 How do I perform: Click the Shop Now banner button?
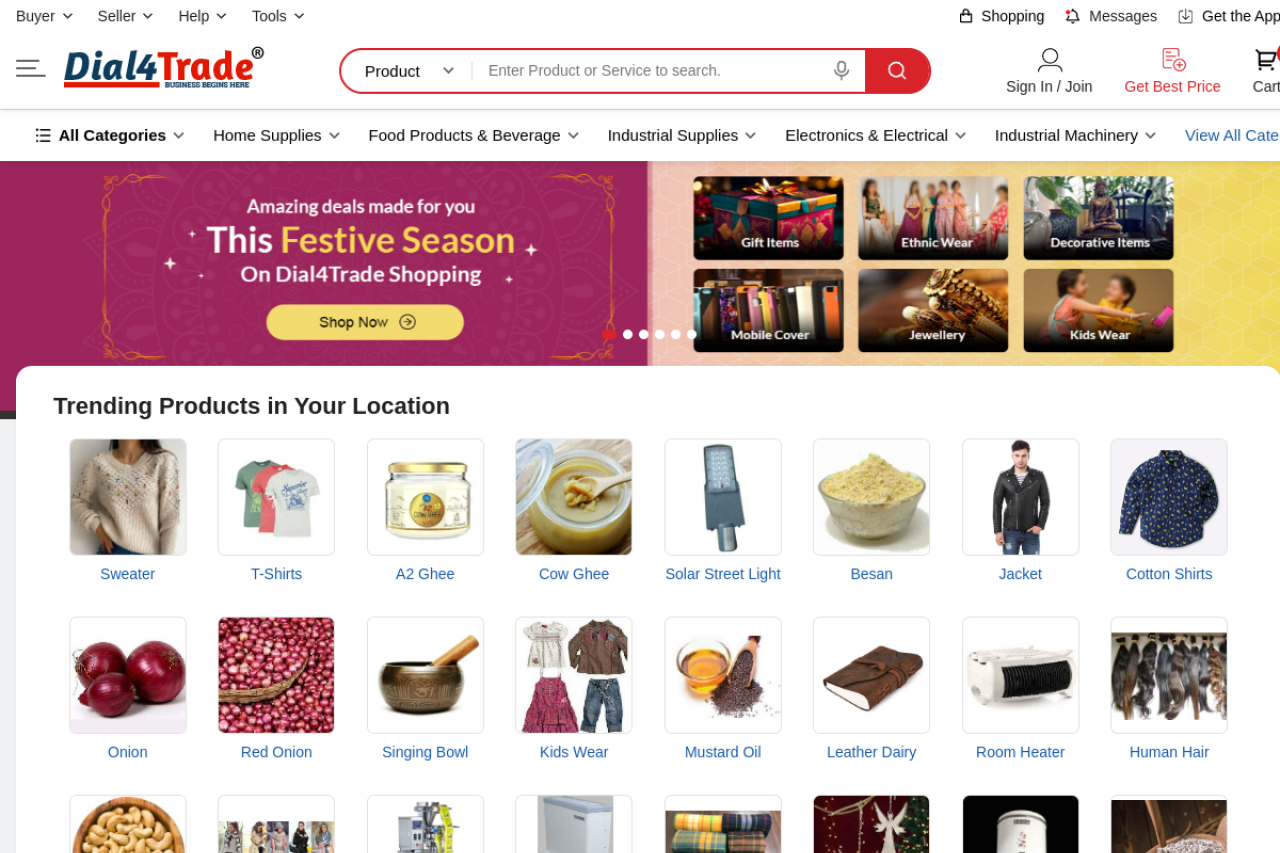coord(365,322)
